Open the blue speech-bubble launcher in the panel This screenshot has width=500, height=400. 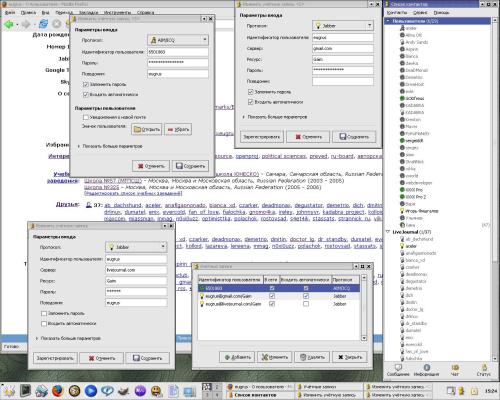pos(107,391)
